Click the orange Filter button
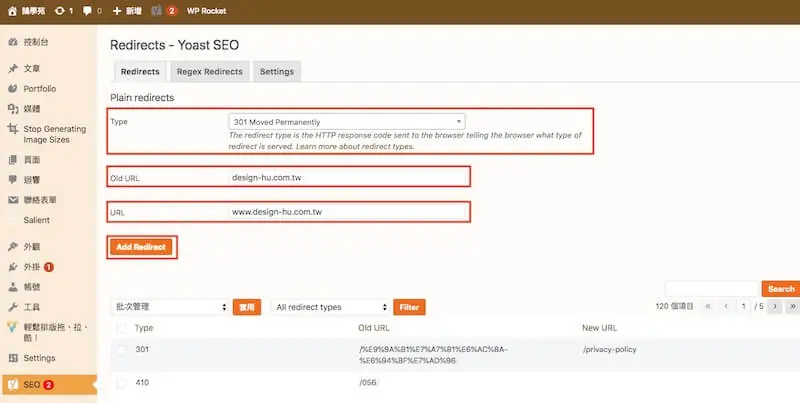Image resolution: width=800 pixels, height=403 pixels. pos(409,307)
